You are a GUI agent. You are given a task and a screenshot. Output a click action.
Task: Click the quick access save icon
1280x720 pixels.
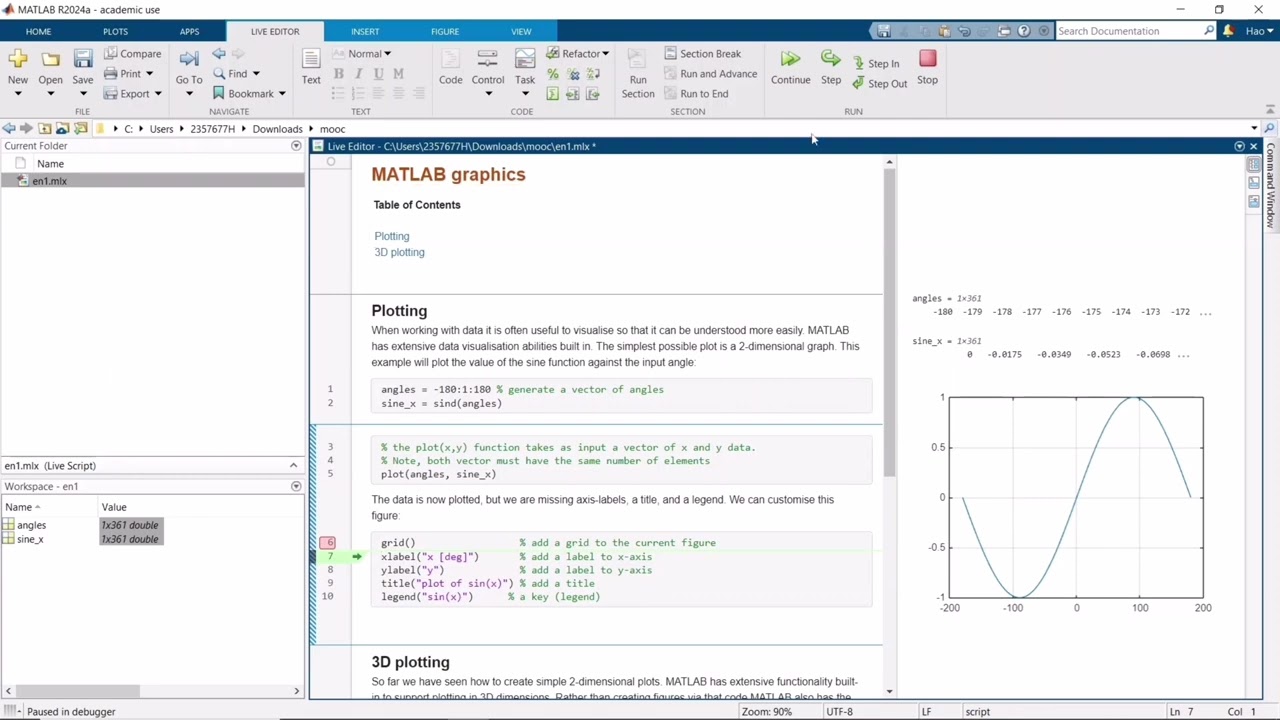pos(884,31)
